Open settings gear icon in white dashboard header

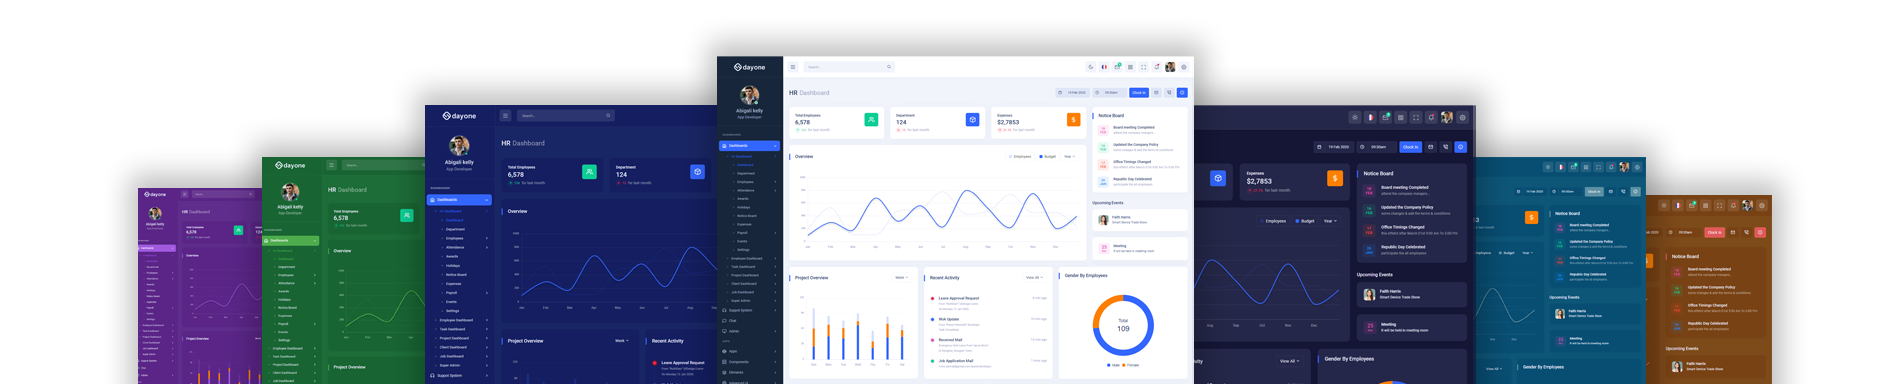click(x=1184, y=67)
